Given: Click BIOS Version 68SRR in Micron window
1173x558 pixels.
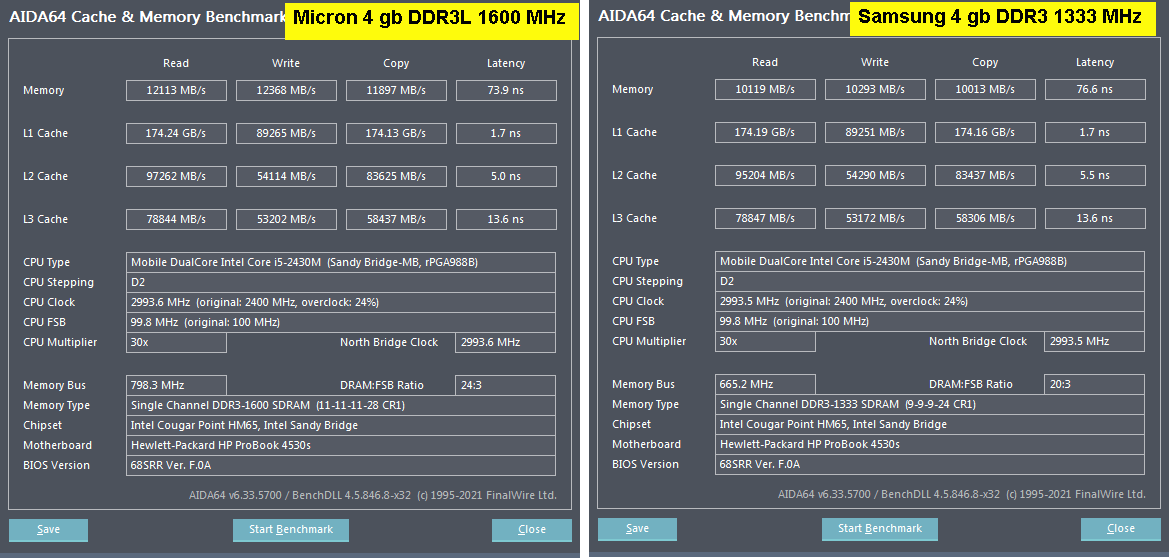Looking at the screenshot, I should [x=341, y=465].
